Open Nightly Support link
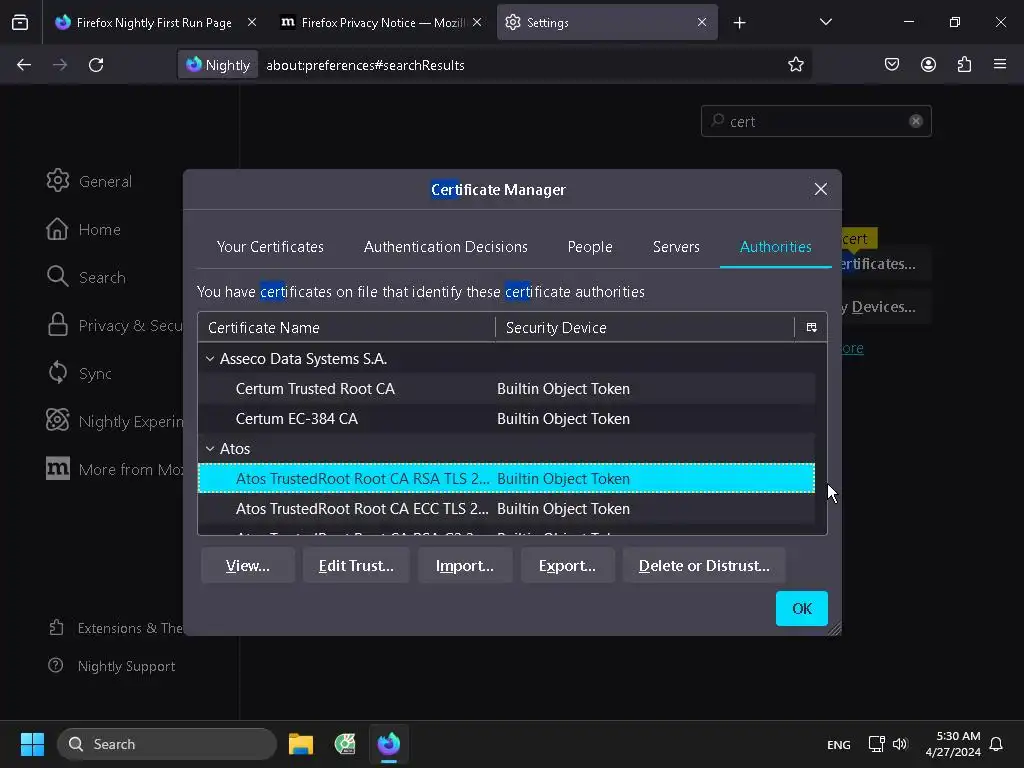 click(112, 666)
